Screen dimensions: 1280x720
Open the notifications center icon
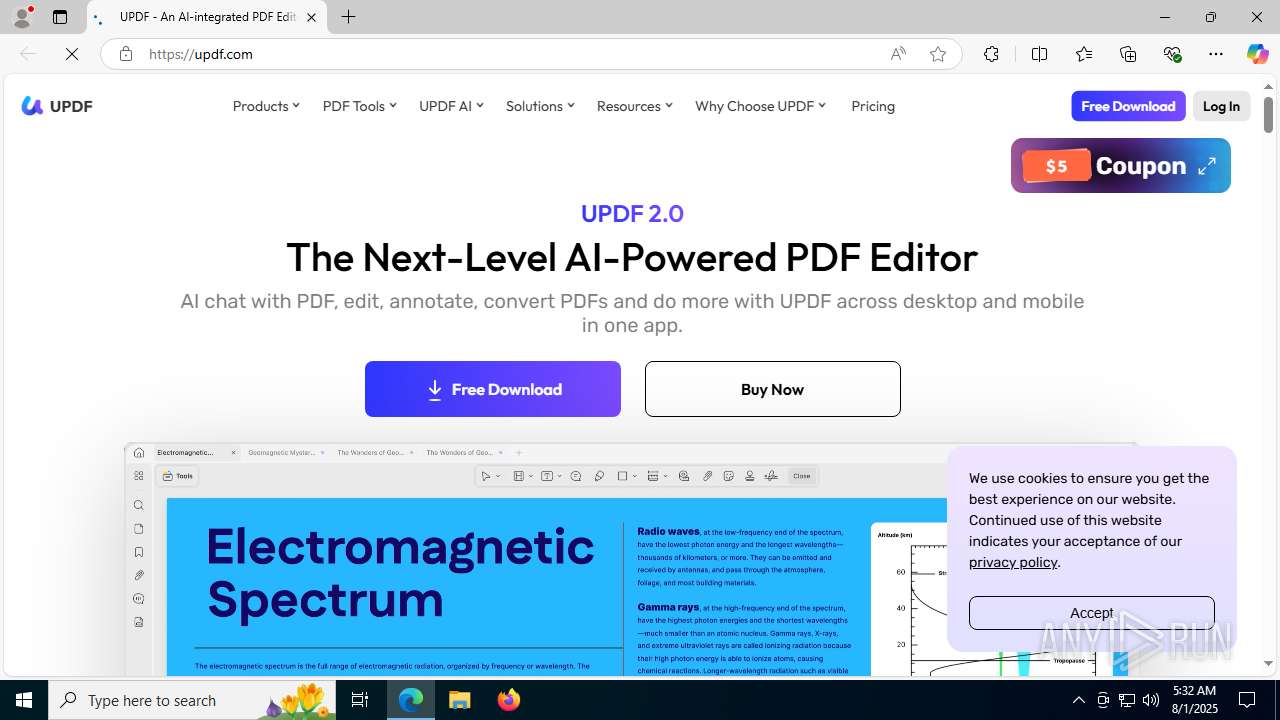1248,700
